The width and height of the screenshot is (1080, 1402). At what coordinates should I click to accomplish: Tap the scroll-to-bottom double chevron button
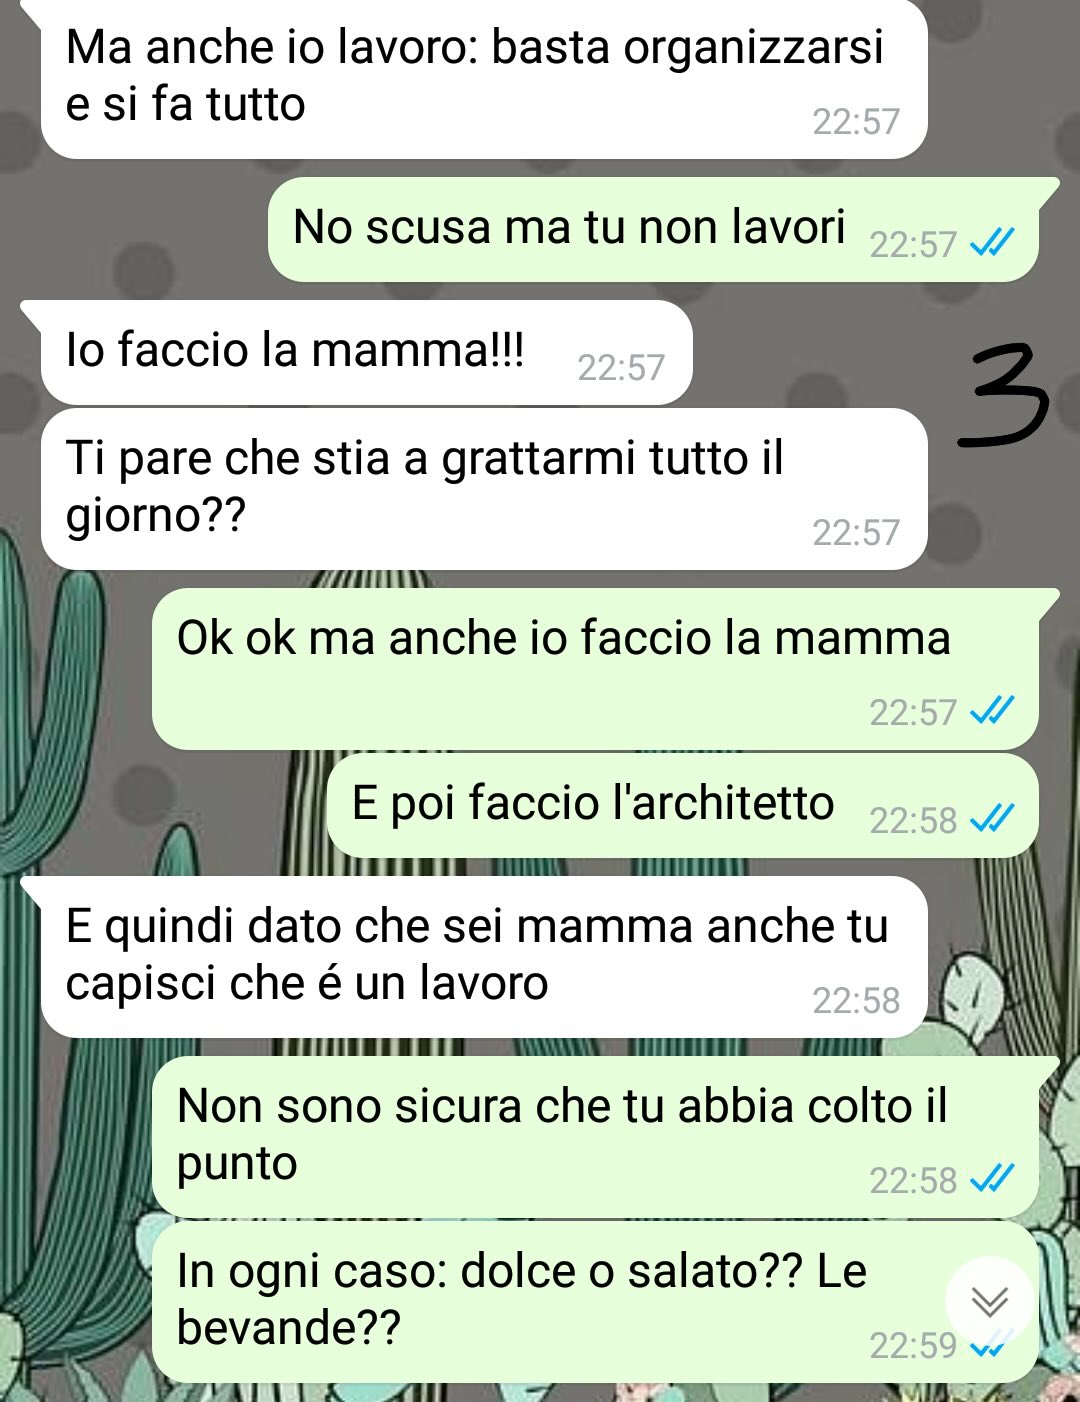point(990,1301)
